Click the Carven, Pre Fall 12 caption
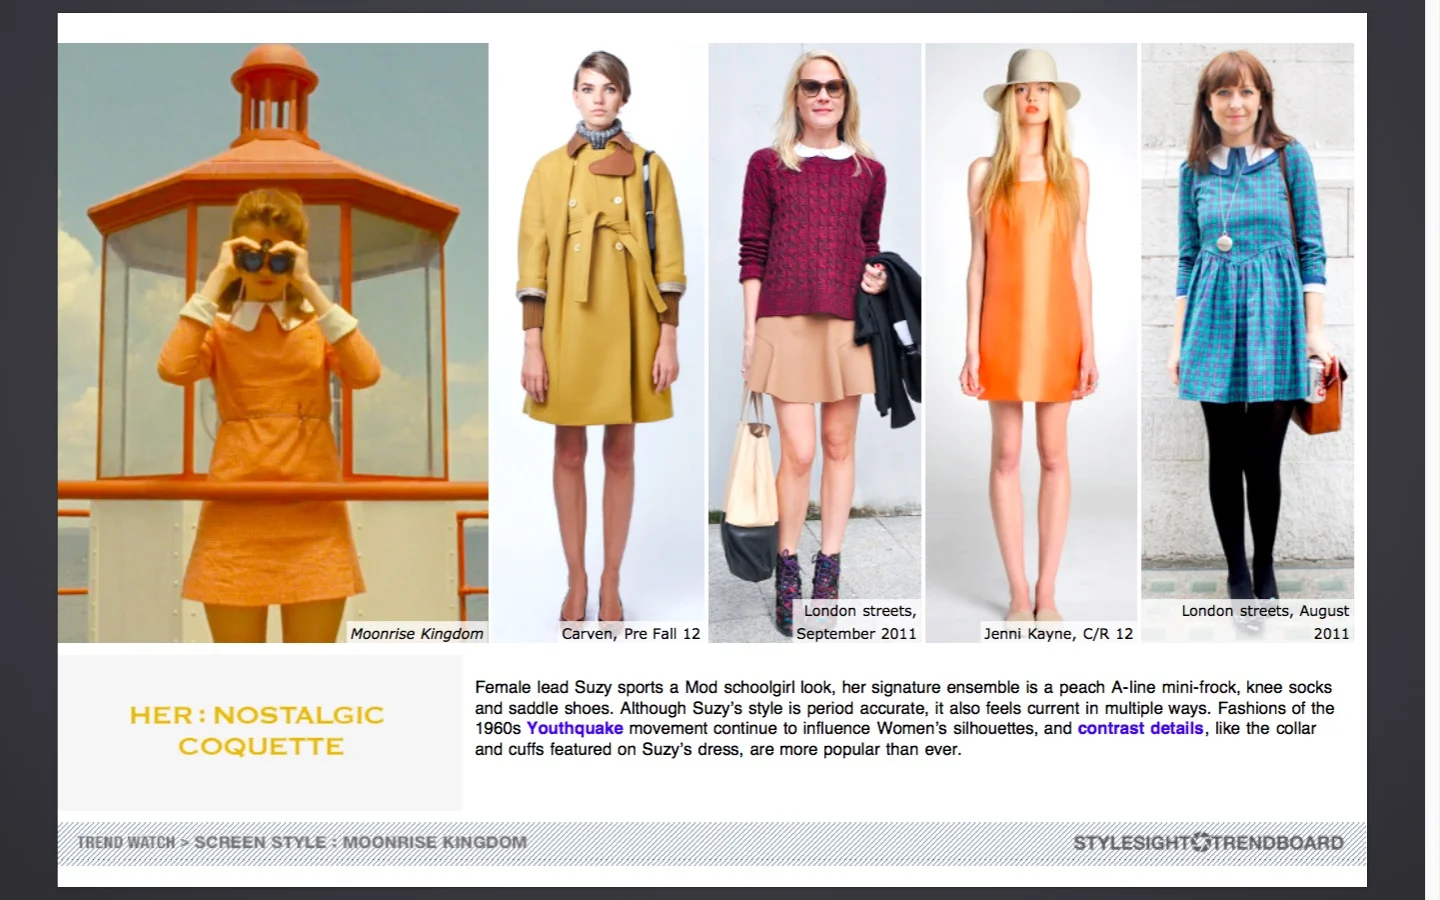 pos(631,633)
